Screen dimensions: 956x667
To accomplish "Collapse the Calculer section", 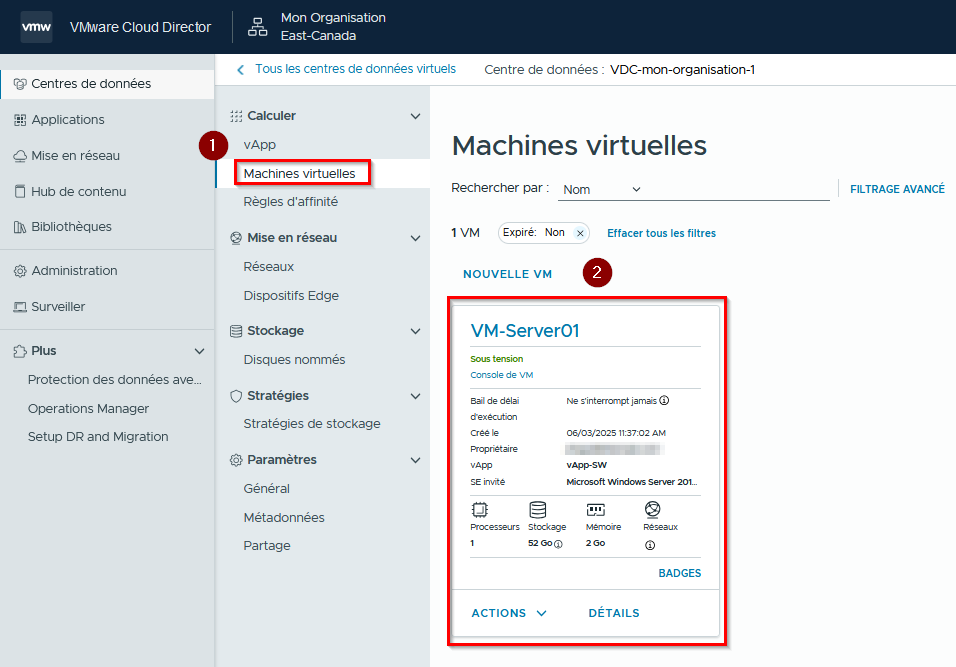I will [415, 116].
